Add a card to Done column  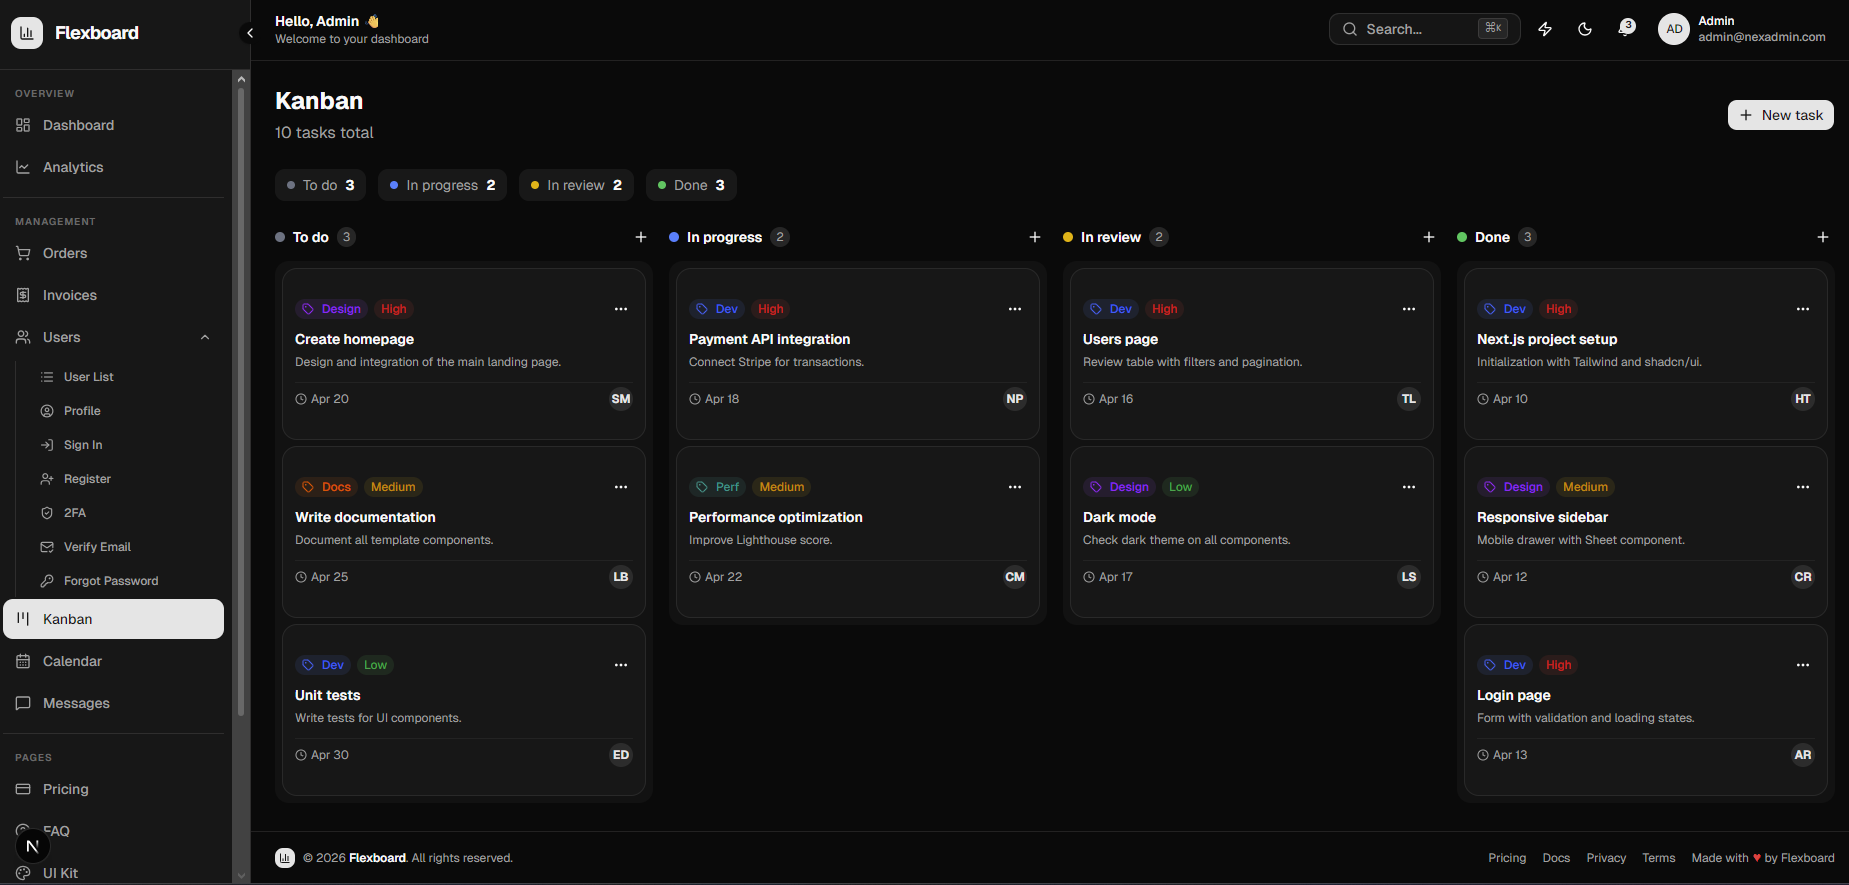pos(1823,237)
